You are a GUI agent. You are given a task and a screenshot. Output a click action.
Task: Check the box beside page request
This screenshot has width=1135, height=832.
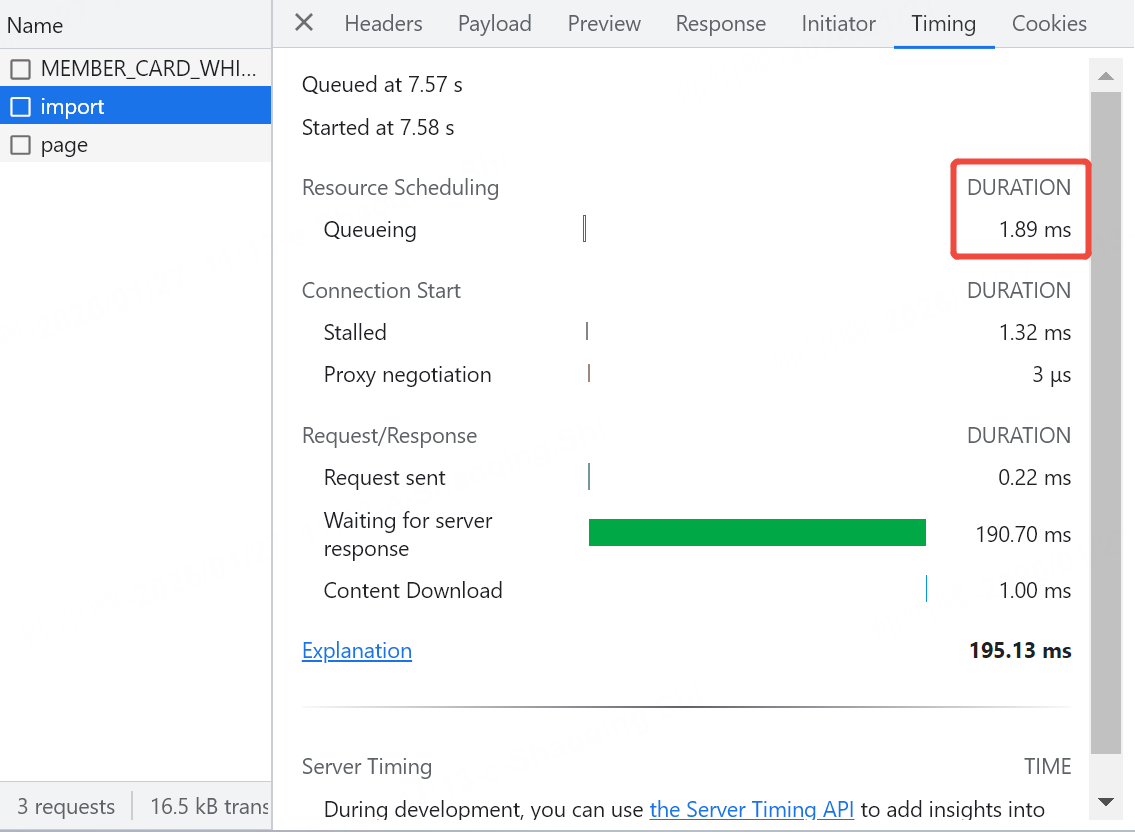(20, 145)
